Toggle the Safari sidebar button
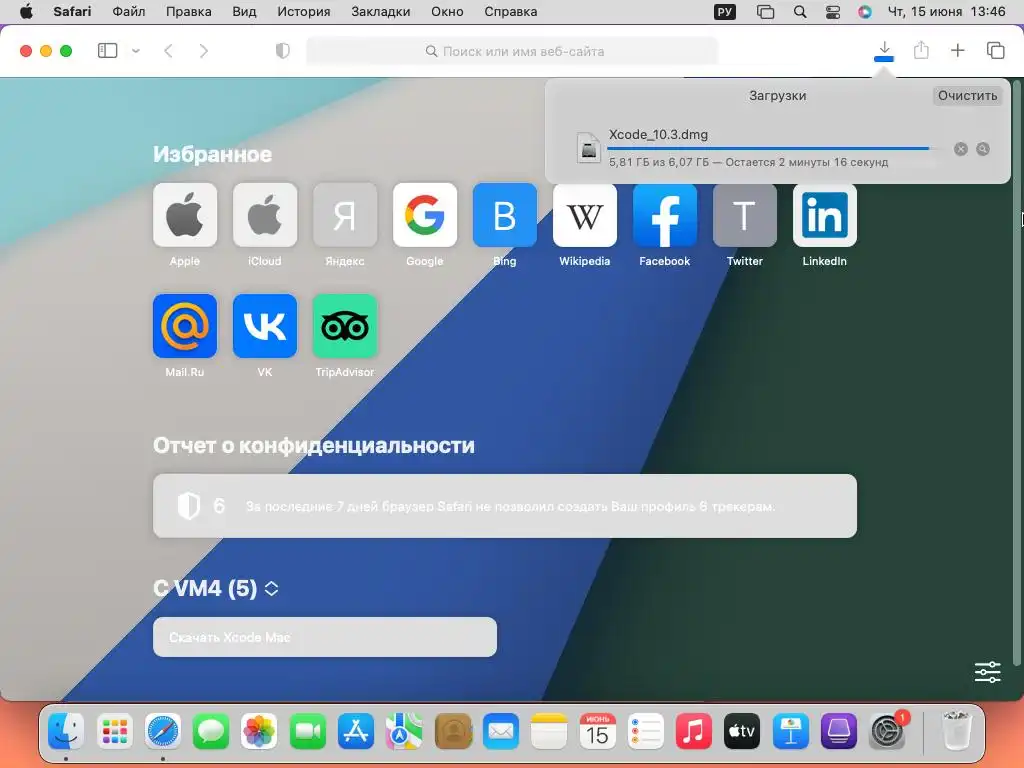This screenshot has width=1024, height=768. pos(107,51)
